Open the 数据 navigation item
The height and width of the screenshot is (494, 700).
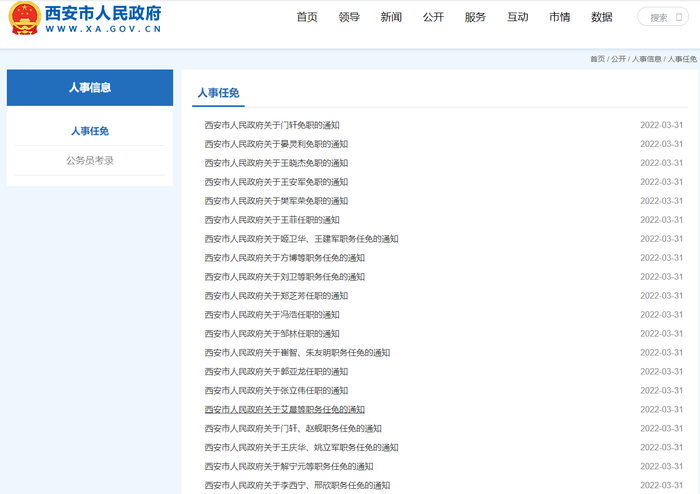(601, 17)
